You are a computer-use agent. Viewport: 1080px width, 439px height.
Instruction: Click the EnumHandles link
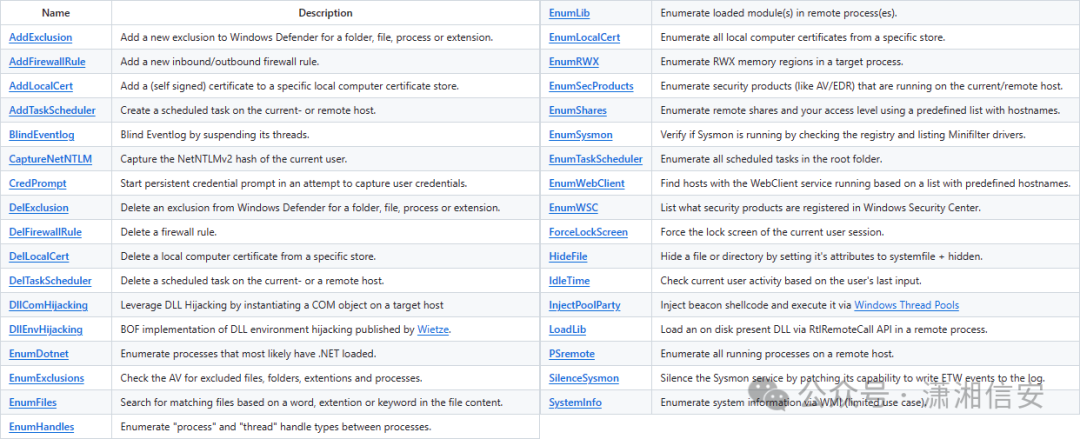(x=42, y=427)
